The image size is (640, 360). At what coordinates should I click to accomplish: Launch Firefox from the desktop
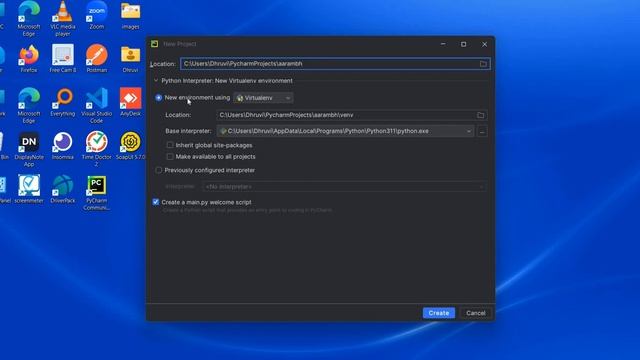(x=29, y=59)
